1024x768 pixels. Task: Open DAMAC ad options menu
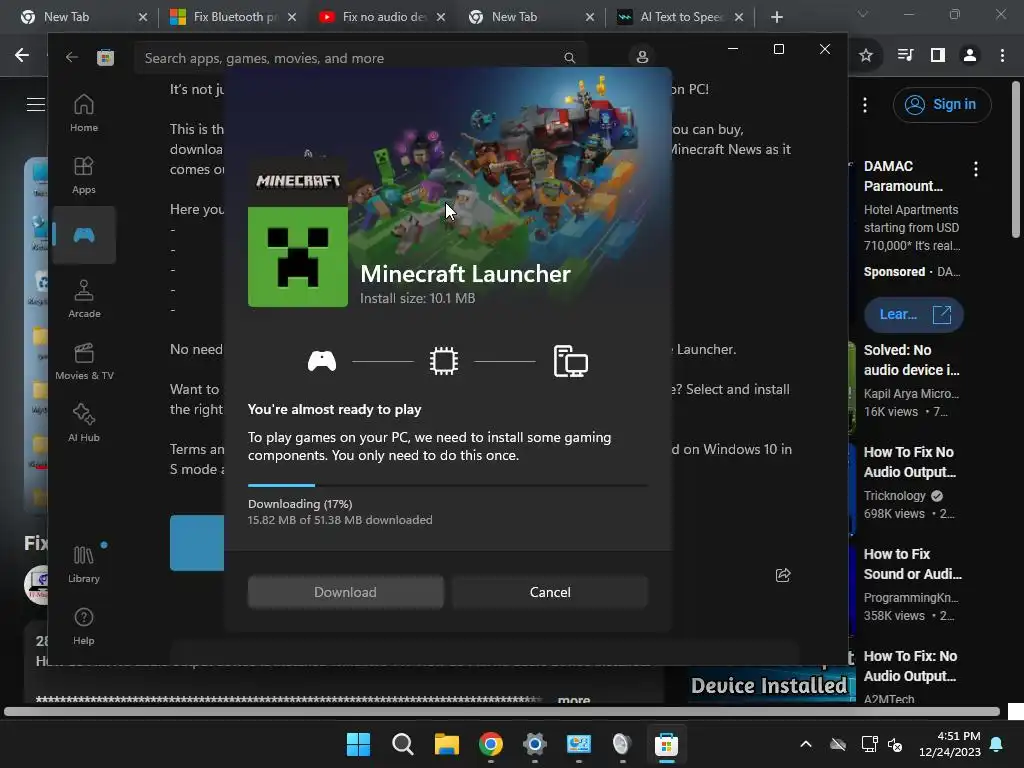tap(976, 169)
